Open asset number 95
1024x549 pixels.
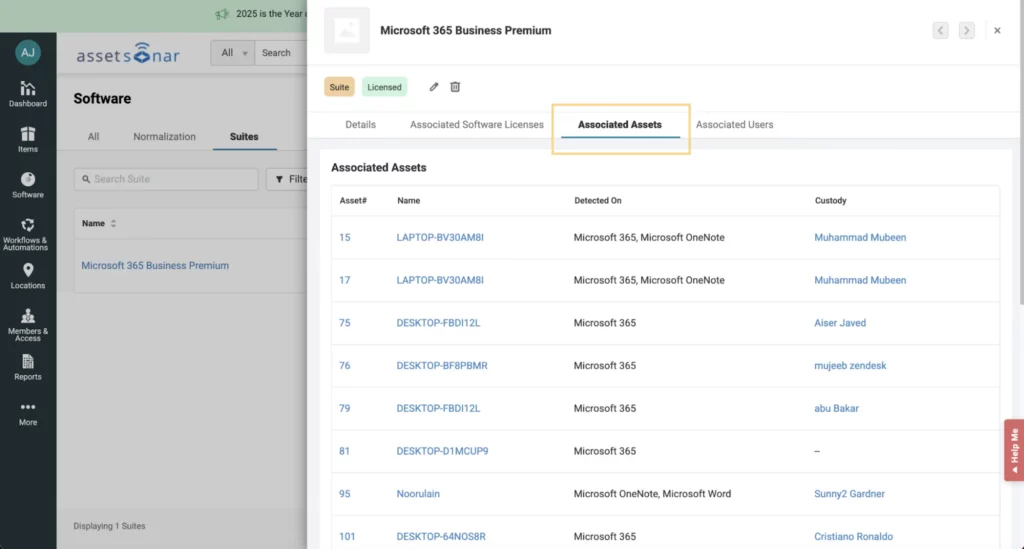tap(345, 494)
